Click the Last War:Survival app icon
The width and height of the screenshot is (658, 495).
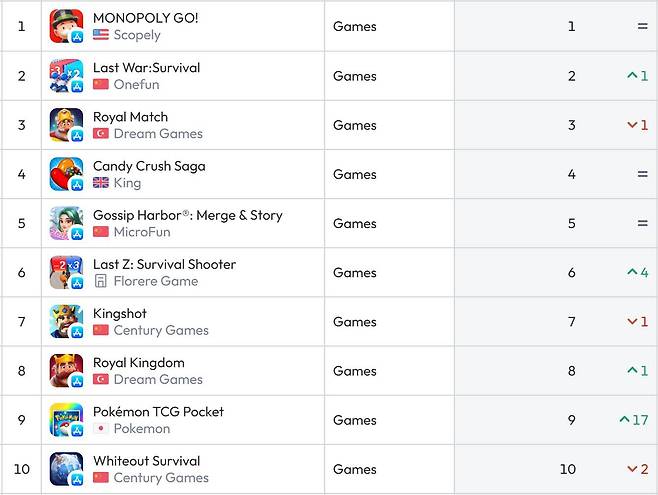(x=66, y=76)
